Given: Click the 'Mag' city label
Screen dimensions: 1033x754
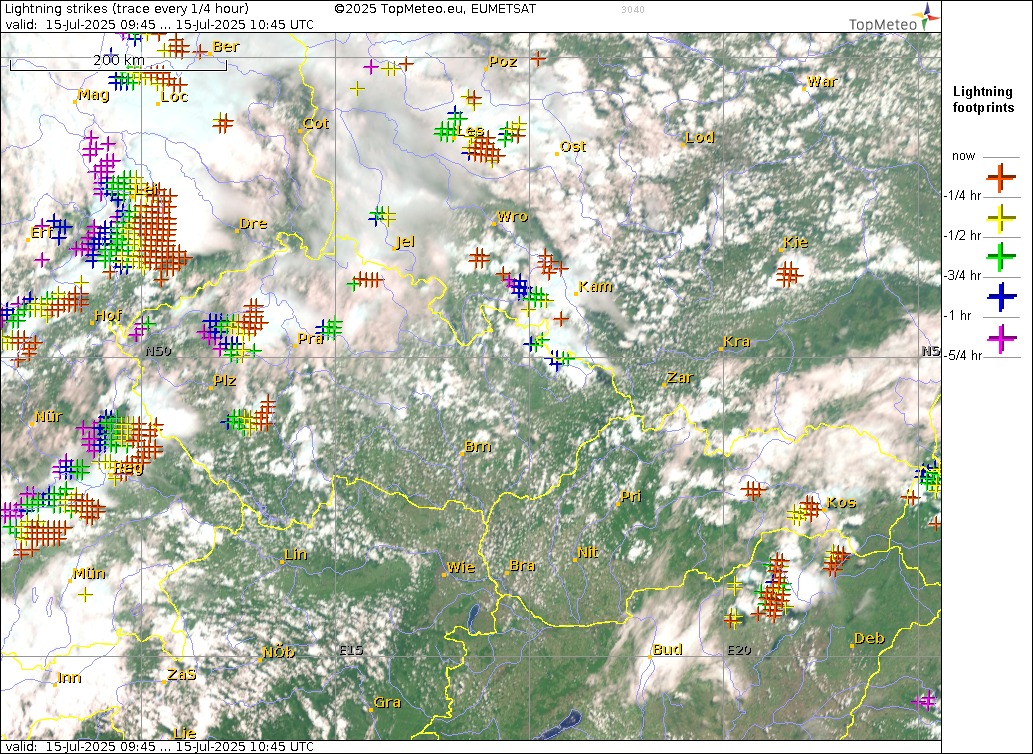Looking at the screenshot, I should click(x=94, y=95).
